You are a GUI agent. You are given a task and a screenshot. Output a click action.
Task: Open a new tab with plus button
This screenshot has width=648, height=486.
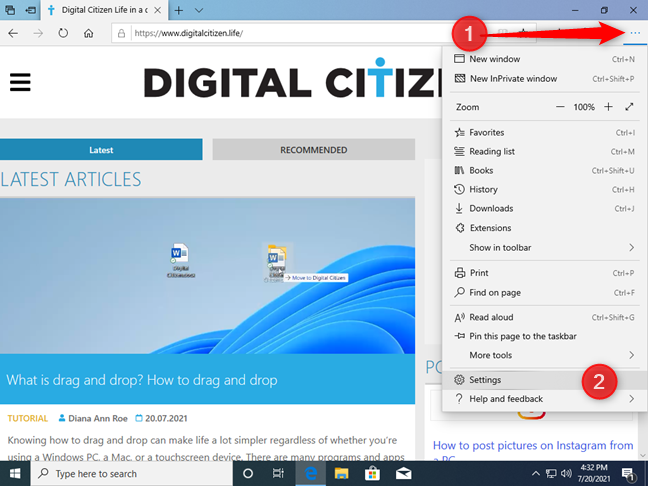point(179,10)
